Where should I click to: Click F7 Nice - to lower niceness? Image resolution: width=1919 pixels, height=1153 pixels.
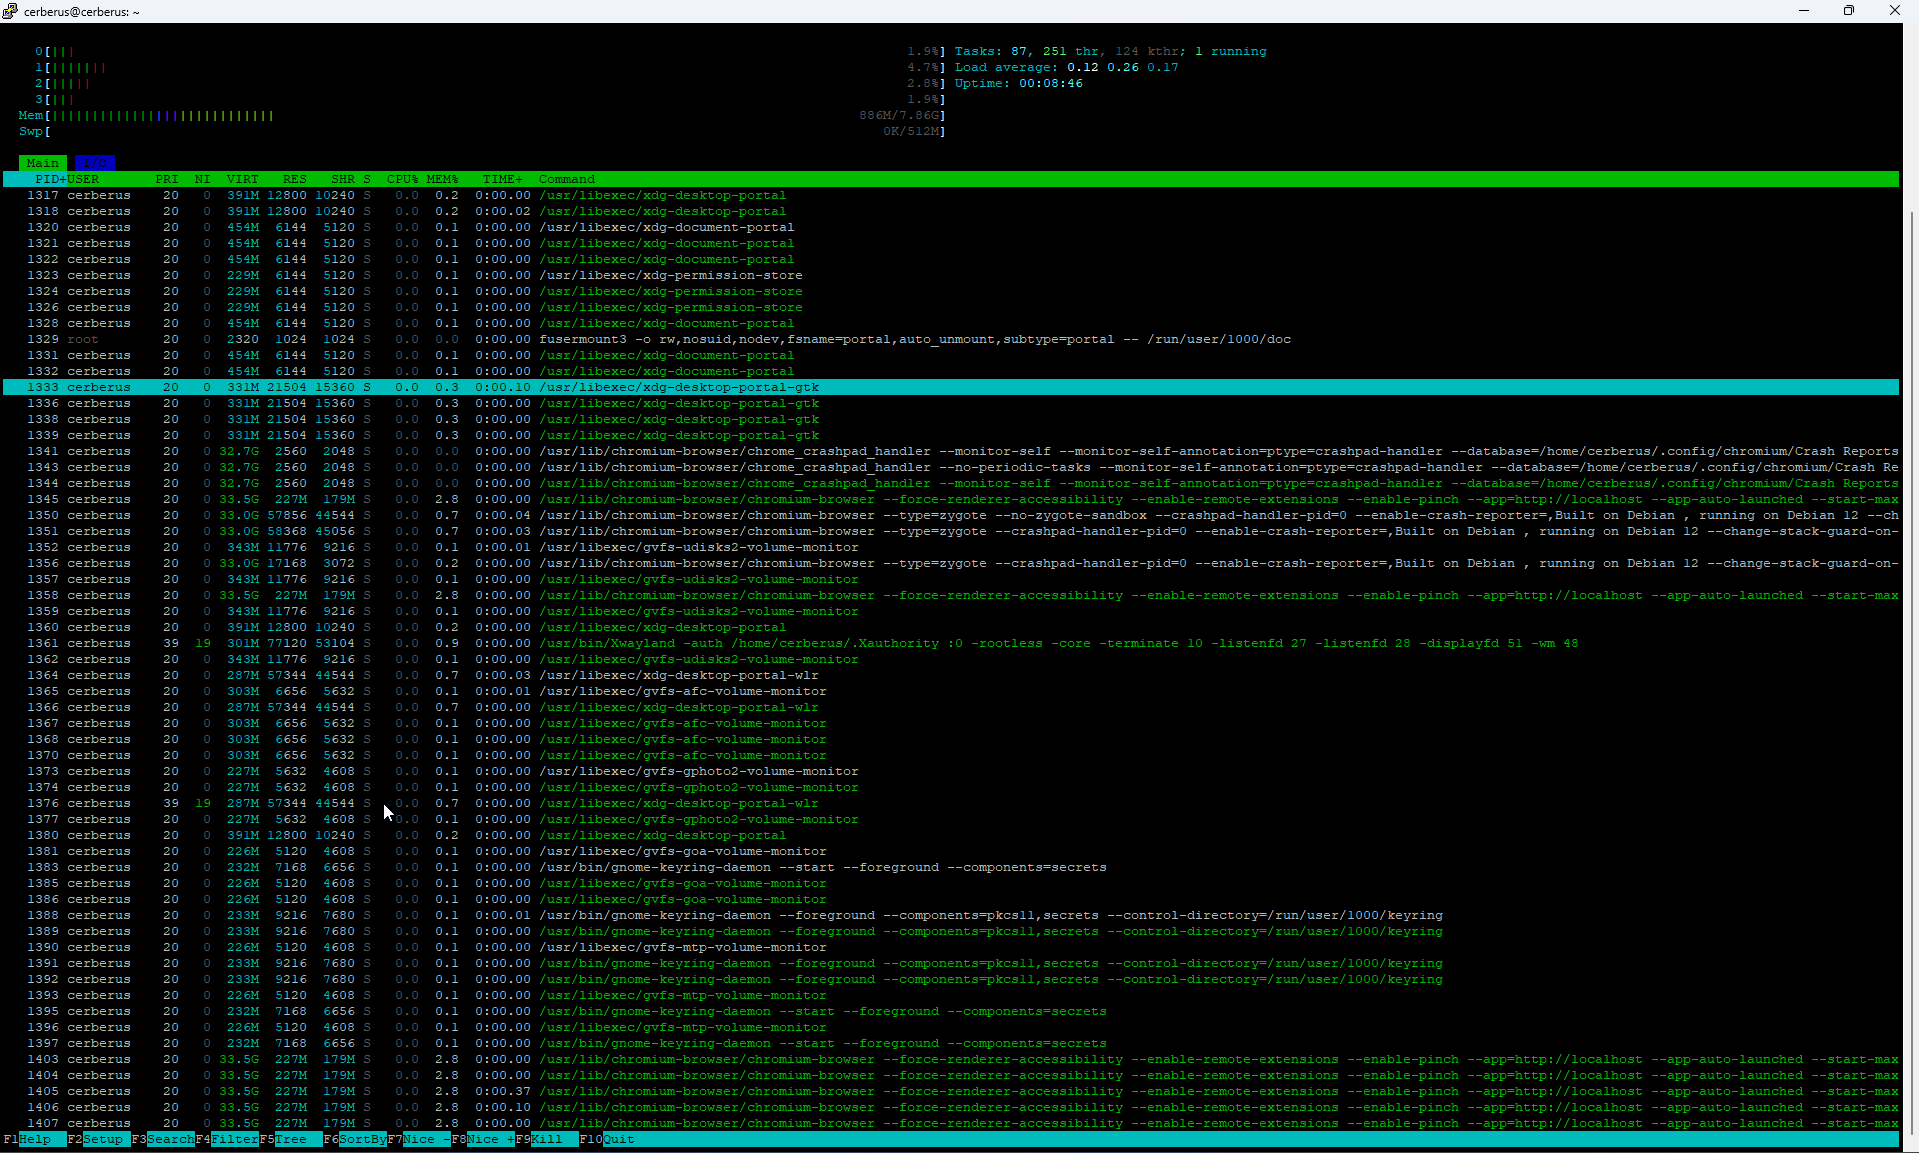419,1139
